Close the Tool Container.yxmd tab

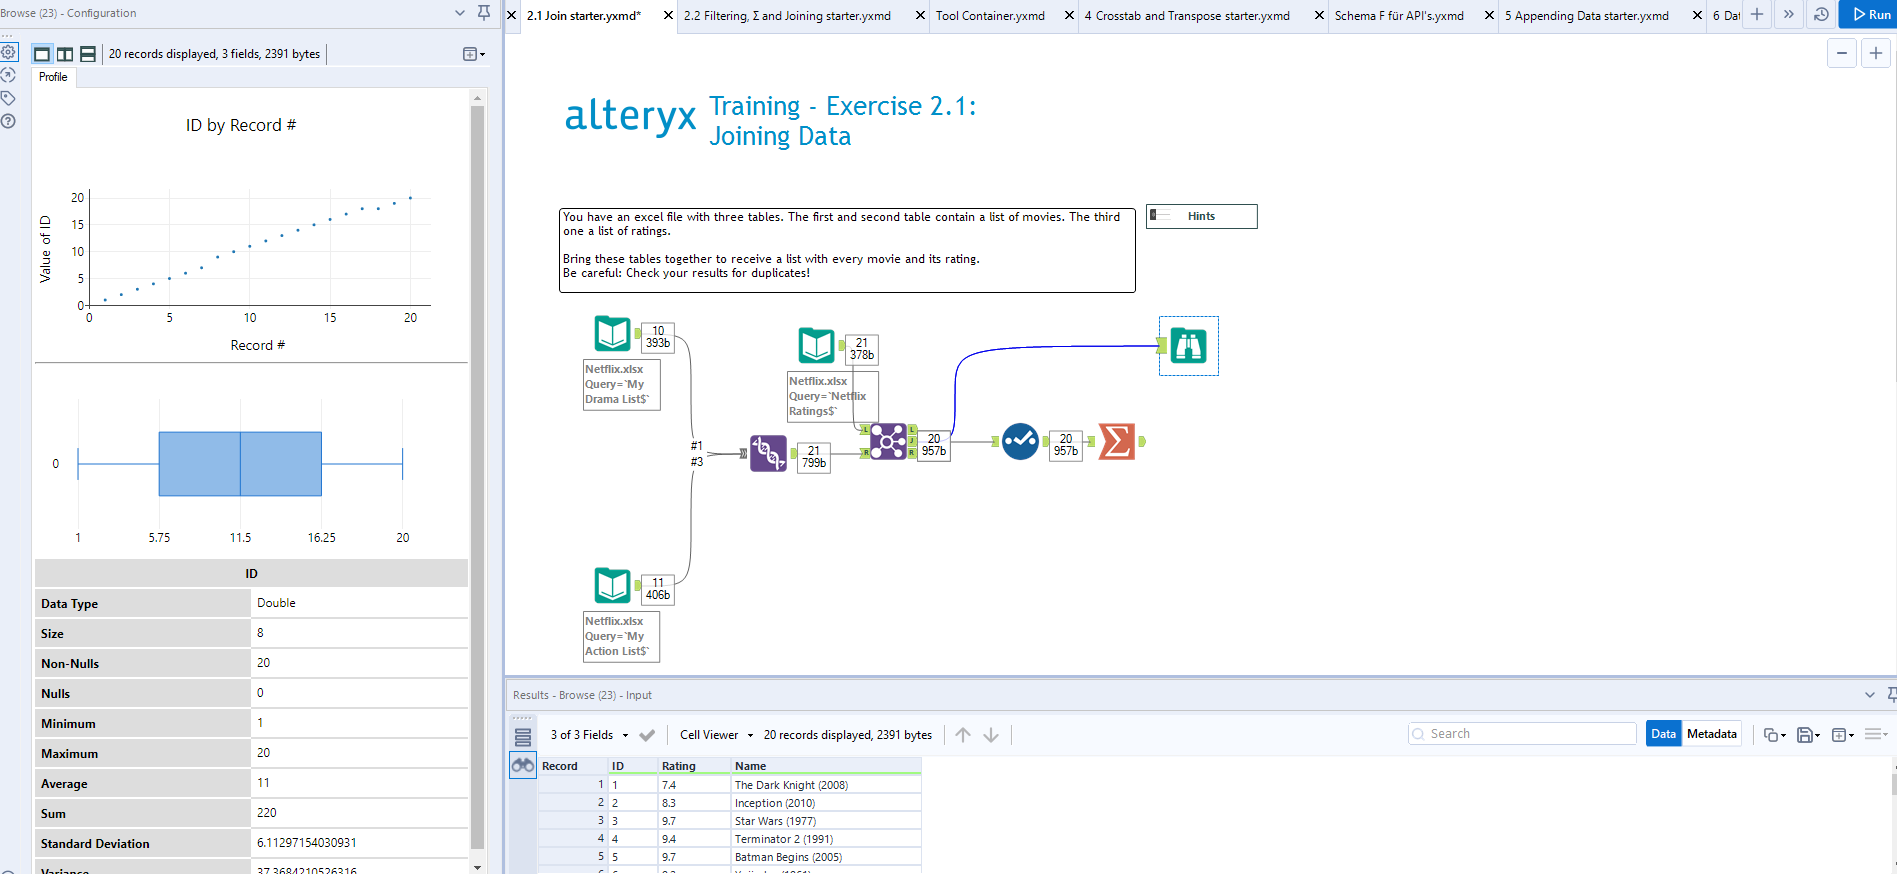[x=1070, y=16]
